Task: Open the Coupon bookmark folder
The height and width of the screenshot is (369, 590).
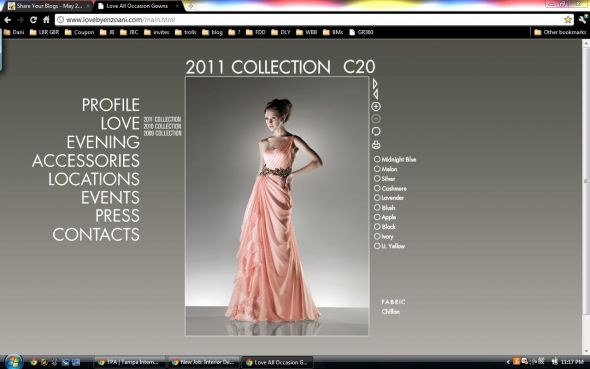Action: (x=79, y=32)
